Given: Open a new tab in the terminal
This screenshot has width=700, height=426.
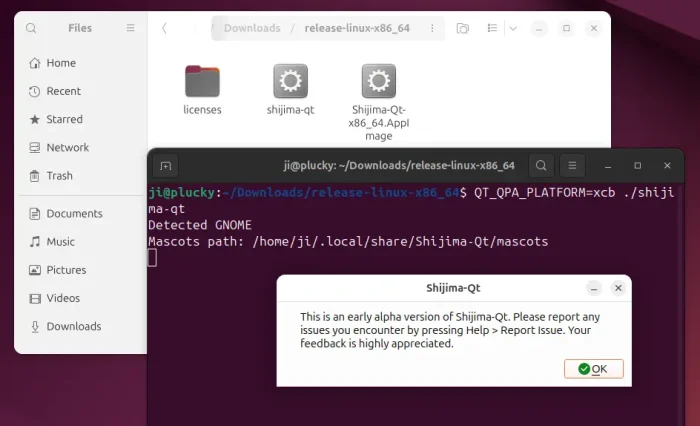Looking at the screenshot, I should click(x=165, y=166).
